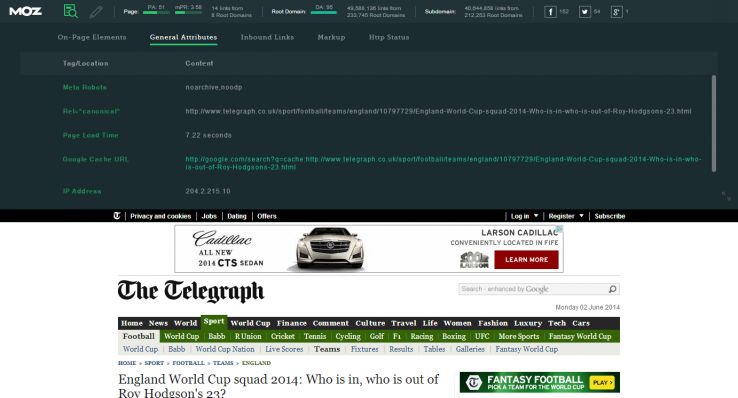Switch to On-Page Elements tab

click(x=92, y=37)
